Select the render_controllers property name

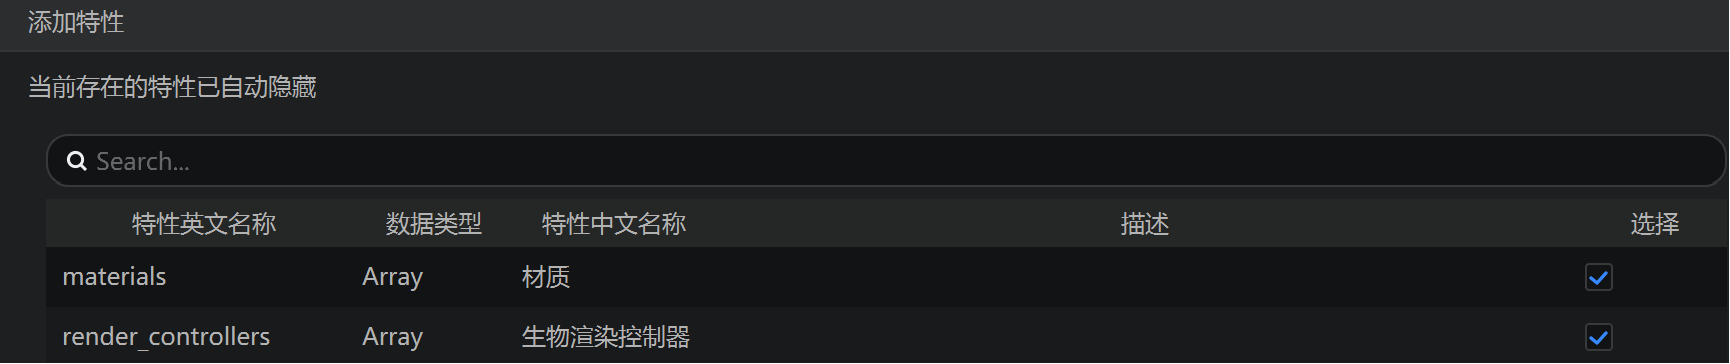166,337
